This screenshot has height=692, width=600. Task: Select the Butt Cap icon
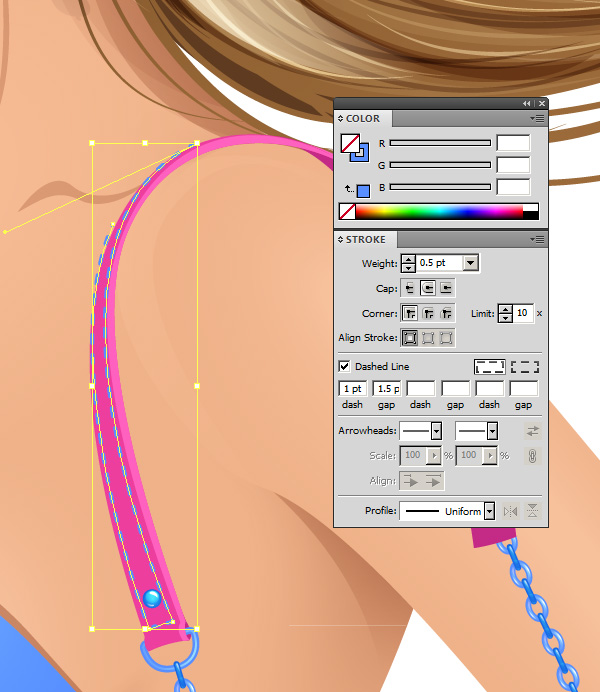[408, 288]
